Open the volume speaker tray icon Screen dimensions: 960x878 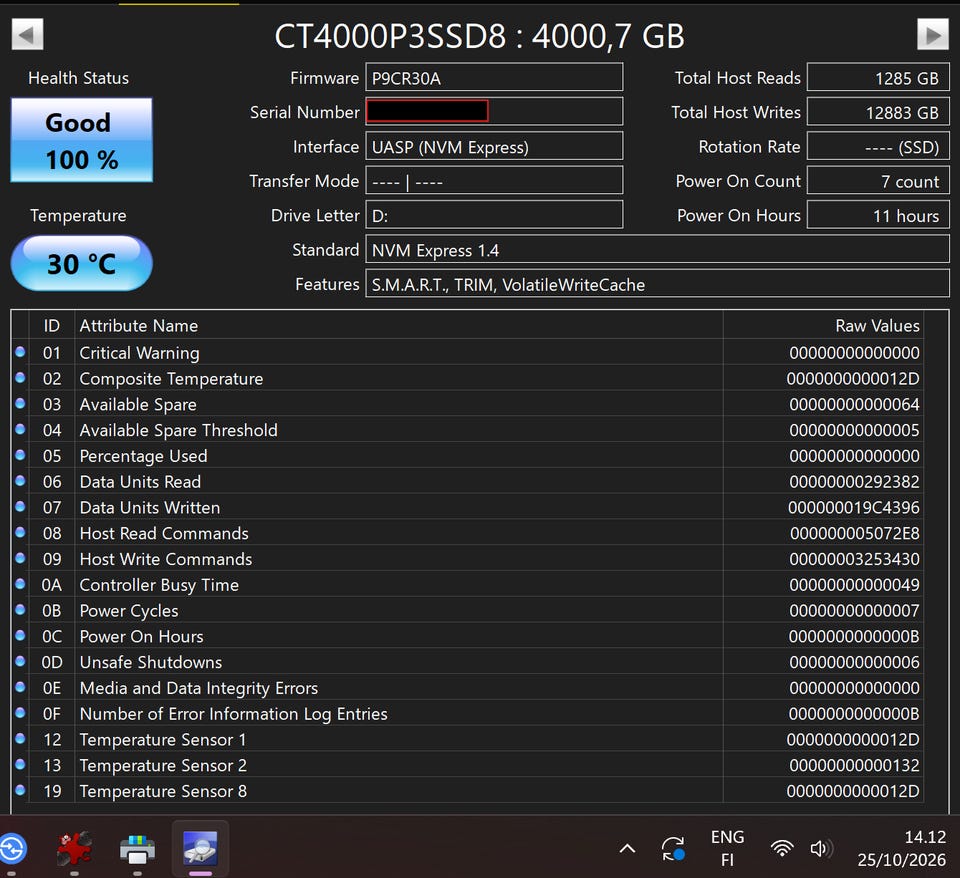pos(821,849)
